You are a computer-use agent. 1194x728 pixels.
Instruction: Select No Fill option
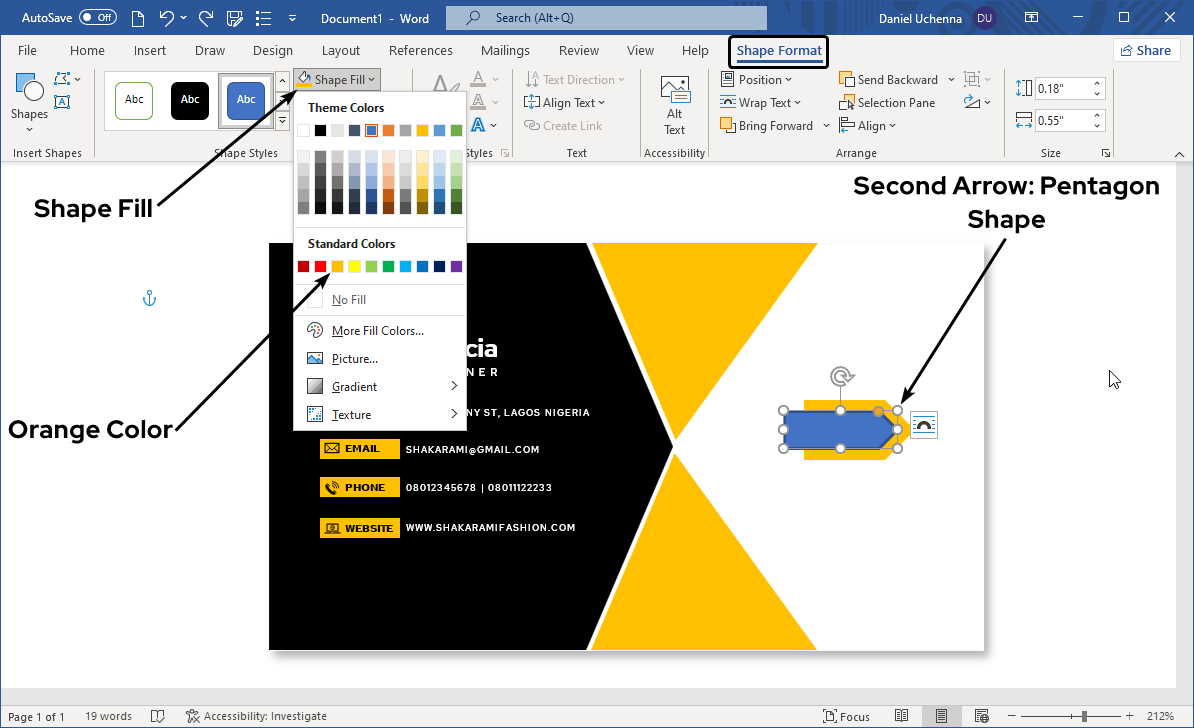(349, 300)
